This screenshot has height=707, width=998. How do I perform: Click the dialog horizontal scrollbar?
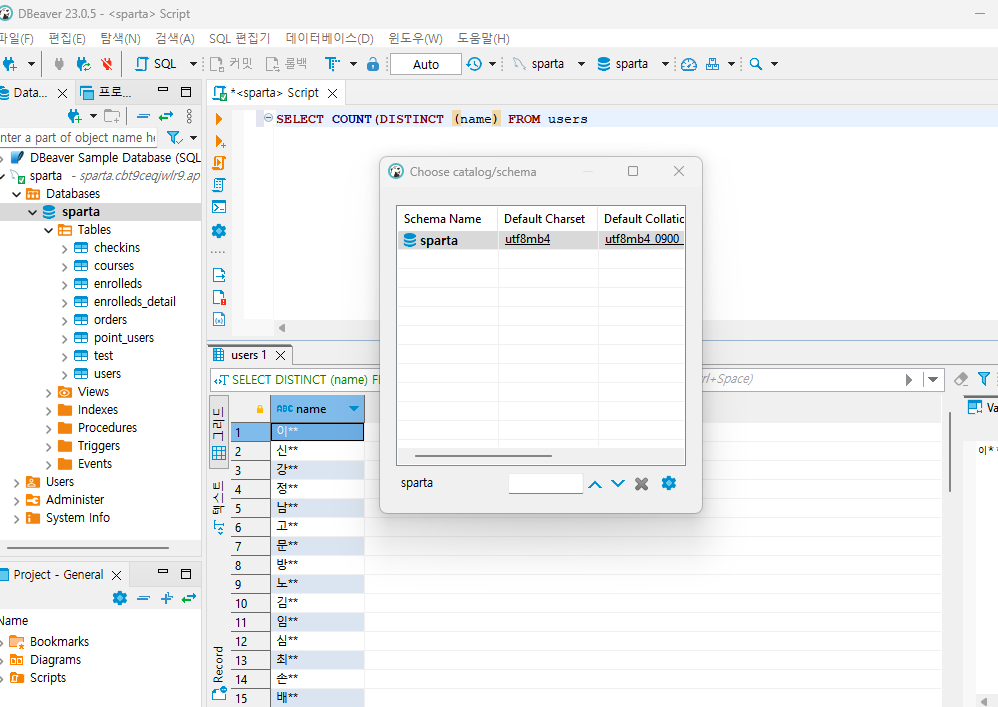tap(483, 456)
